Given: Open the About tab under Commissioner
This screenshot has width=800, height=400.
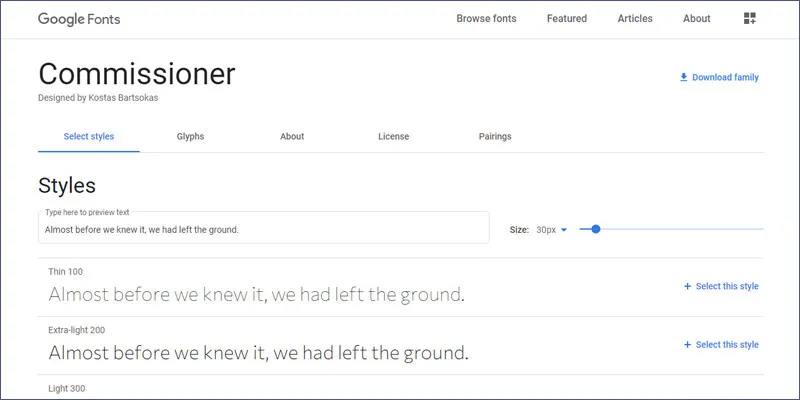Looking at the screenshot, I should 292,137.
